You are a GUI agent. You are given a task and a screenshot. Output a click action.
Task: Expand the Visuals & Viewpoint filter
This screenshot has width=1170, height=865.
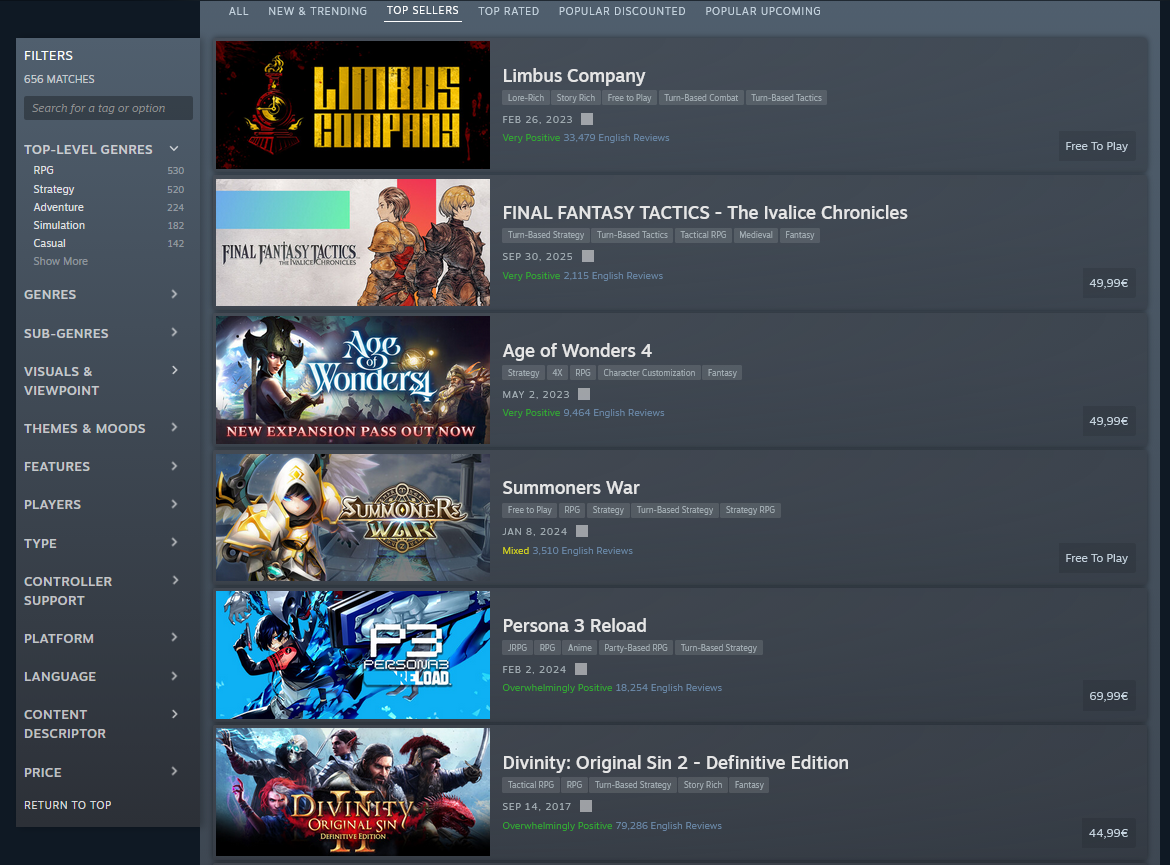174,370
